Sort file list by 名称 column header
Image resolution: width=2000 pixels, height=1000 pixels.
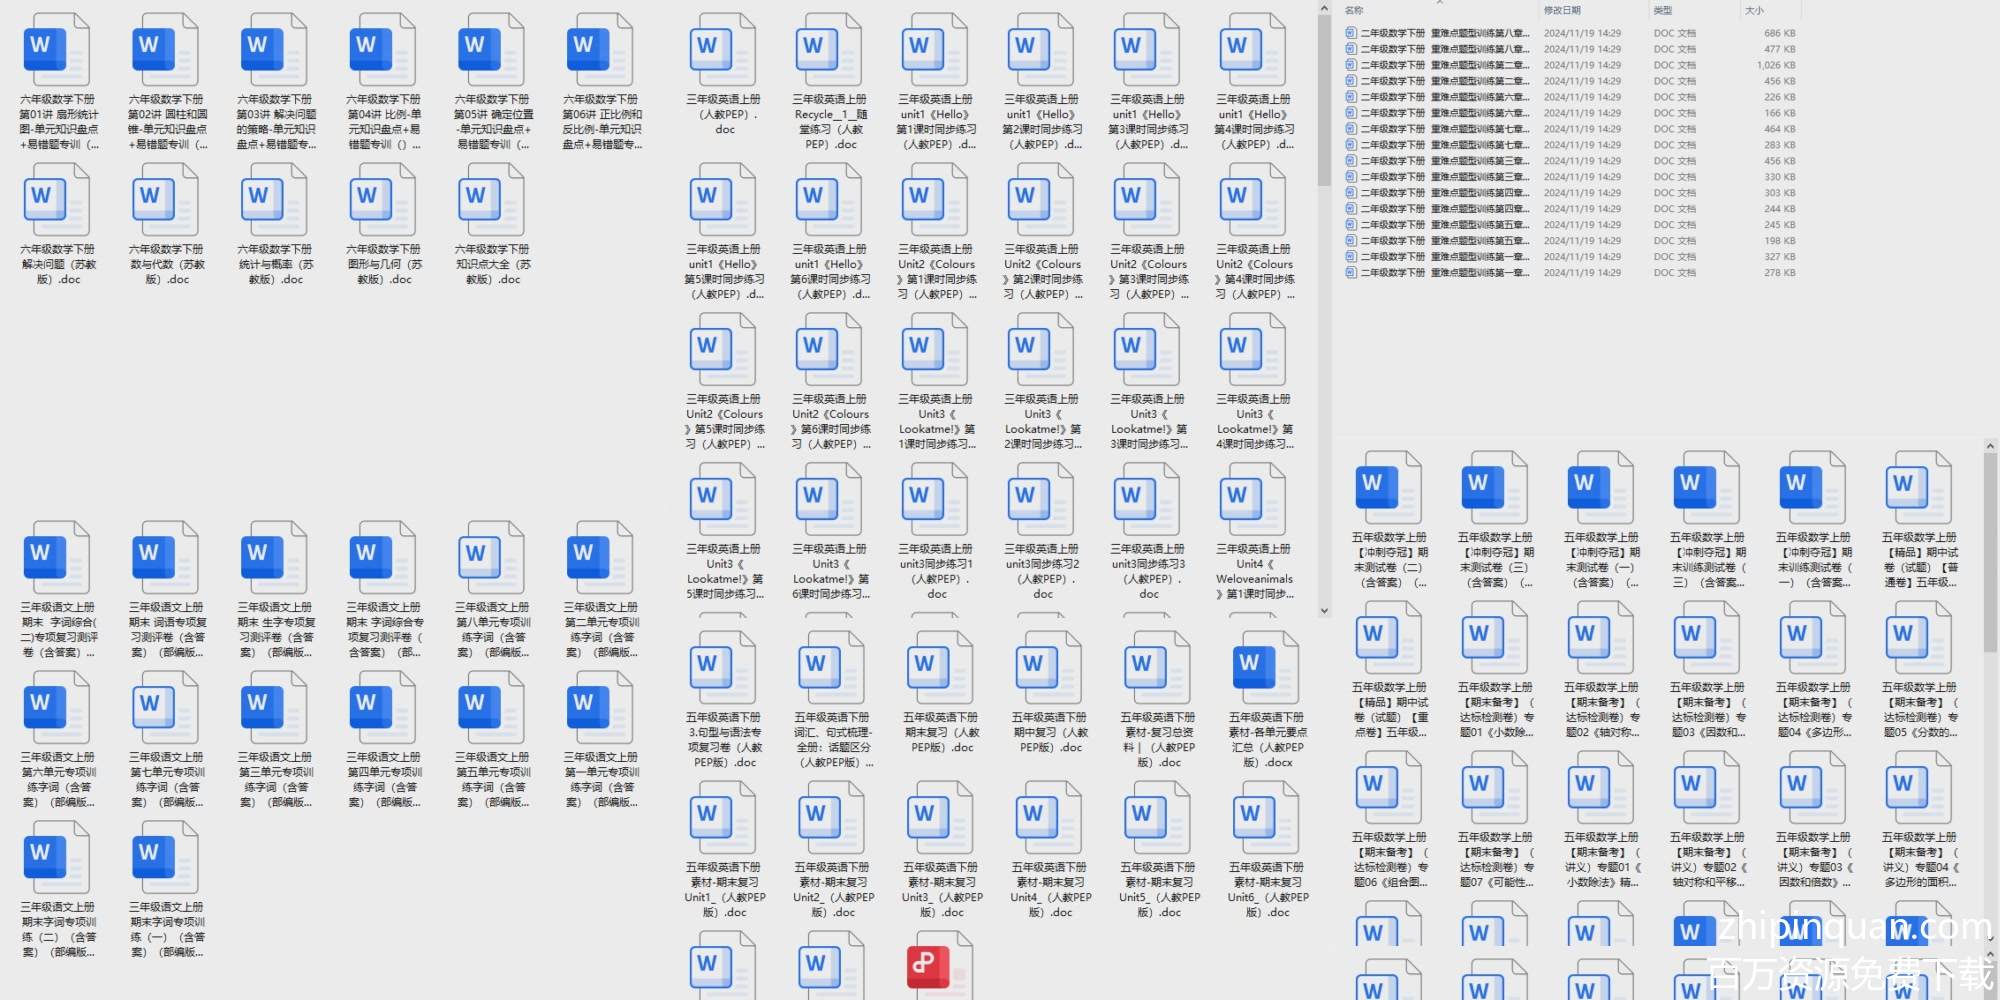pos(1354,10)
